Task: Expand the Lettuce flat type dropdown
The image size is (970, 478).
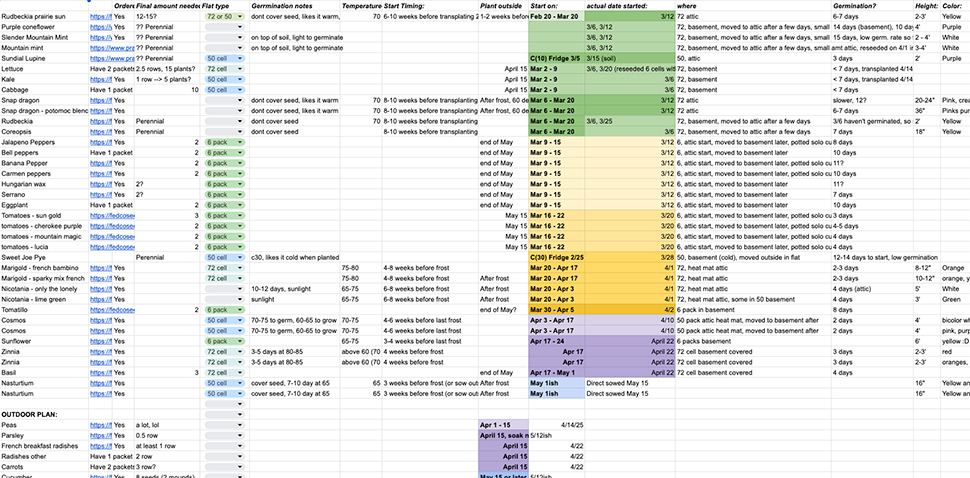Action: 240,69
